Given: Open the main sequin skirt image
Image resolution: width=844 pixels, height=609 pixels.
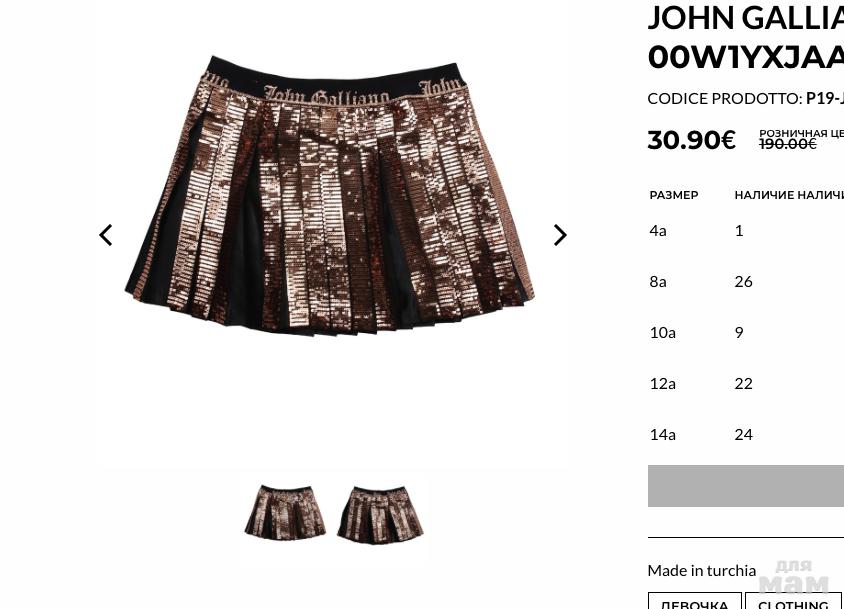Looking at the screenshot, I should (x=330, y=195).
